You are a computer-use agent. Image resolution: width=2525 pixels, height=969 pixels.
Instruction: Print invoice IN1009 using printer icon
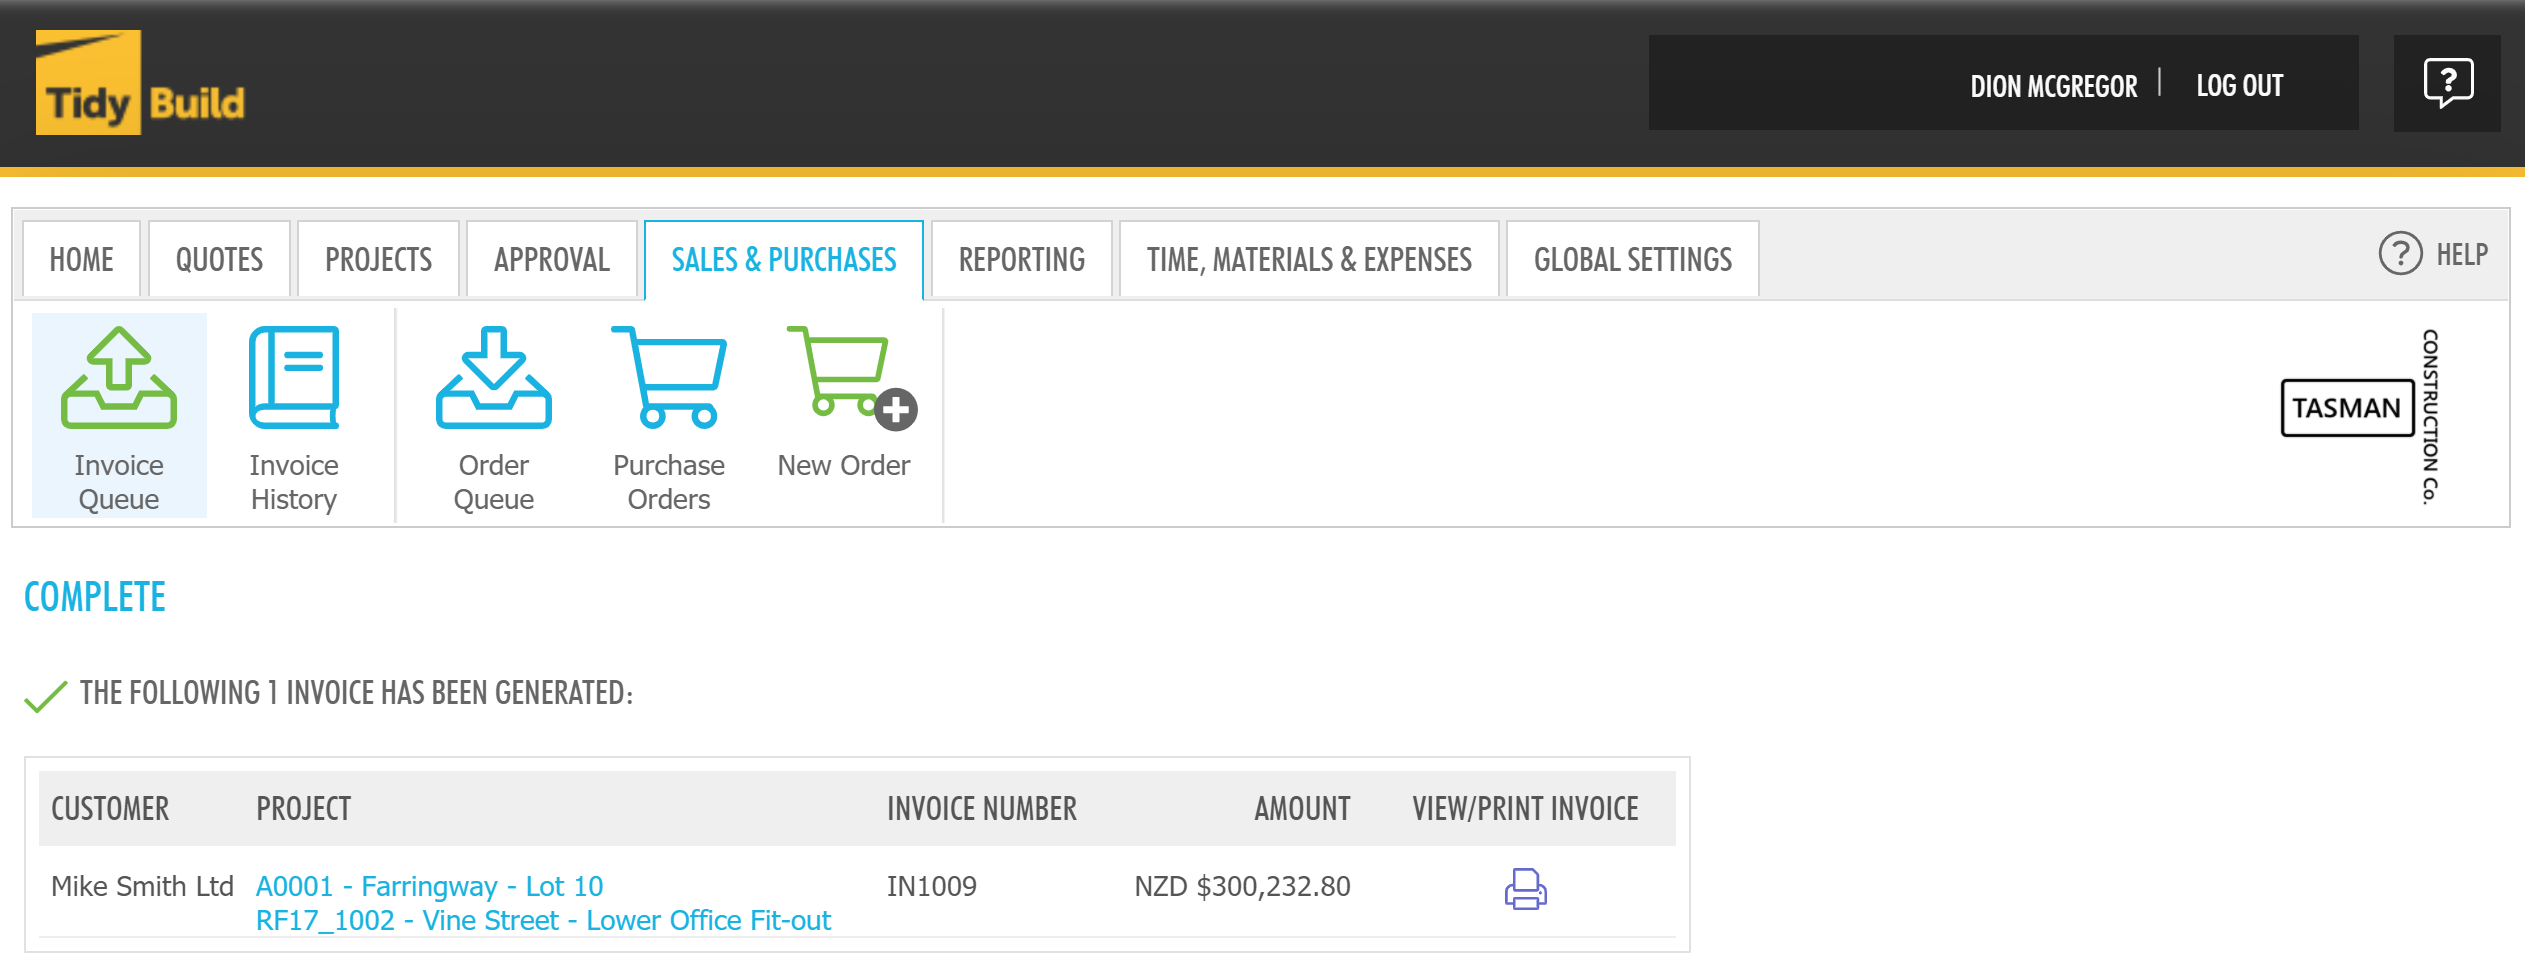click(x=1525, y=889)
